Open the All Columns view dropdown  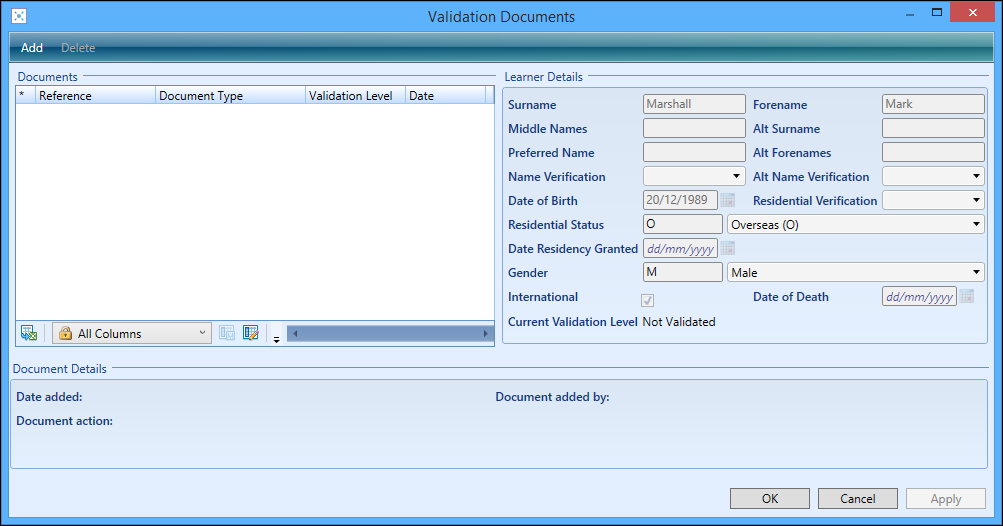coord(132,333)
